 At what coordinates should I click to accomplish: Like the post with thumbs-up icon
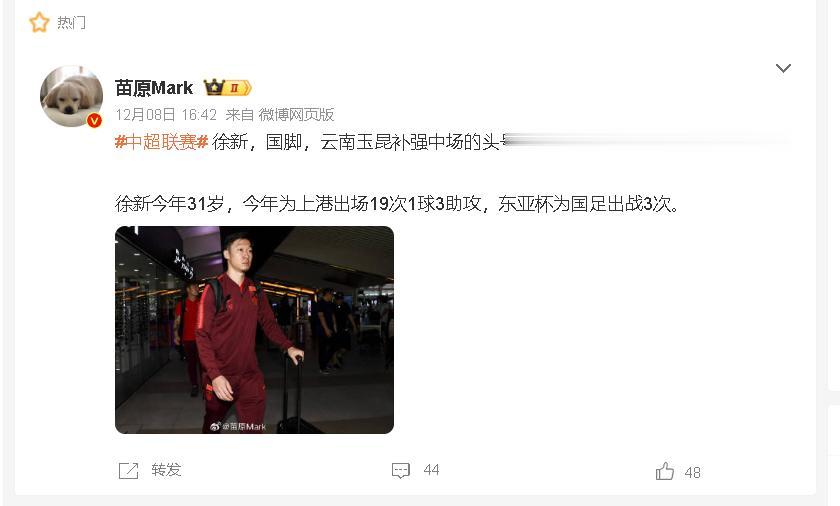665,471
